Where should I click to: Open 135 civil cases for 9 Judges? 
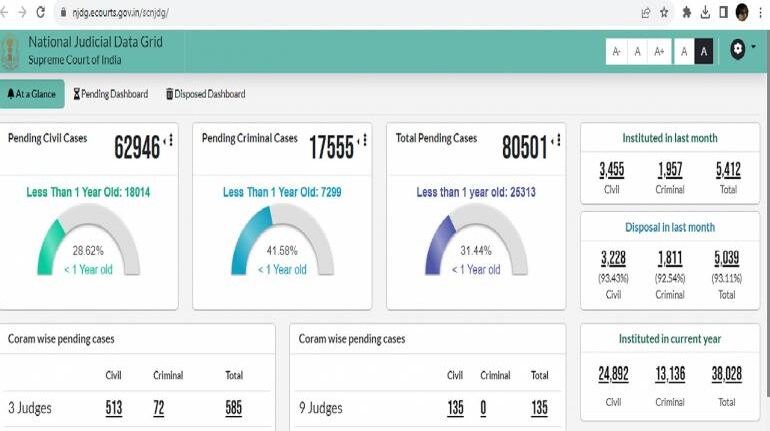click(x=455, y=408)
